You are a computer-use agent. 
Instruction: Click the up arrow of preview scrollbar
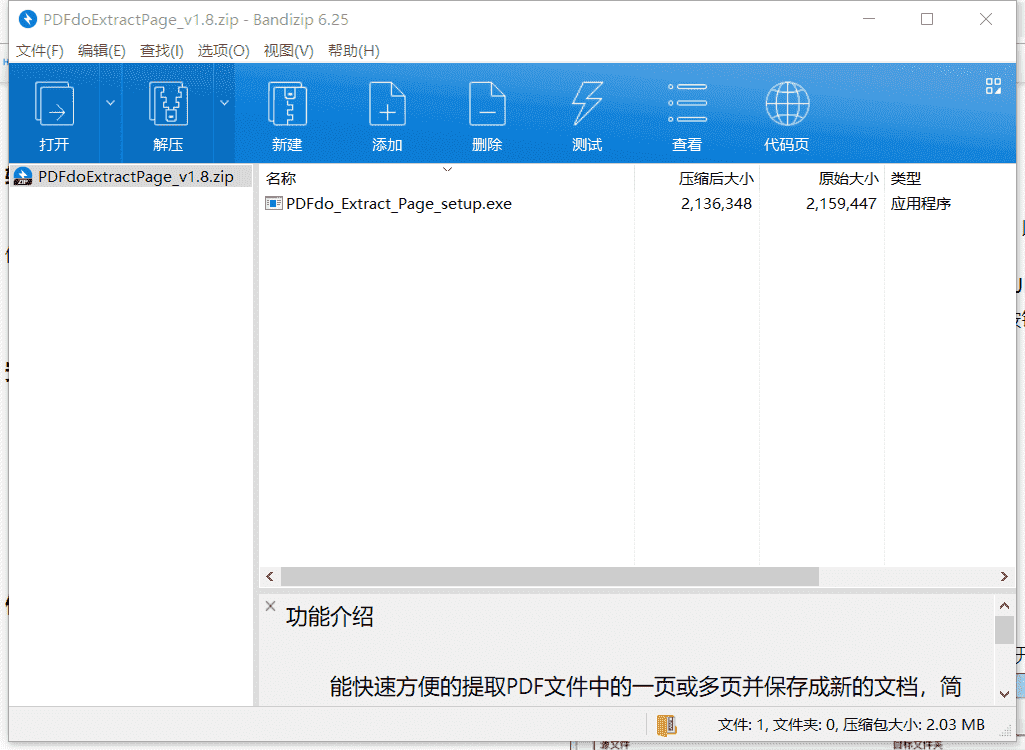[x=1004, y=605]
